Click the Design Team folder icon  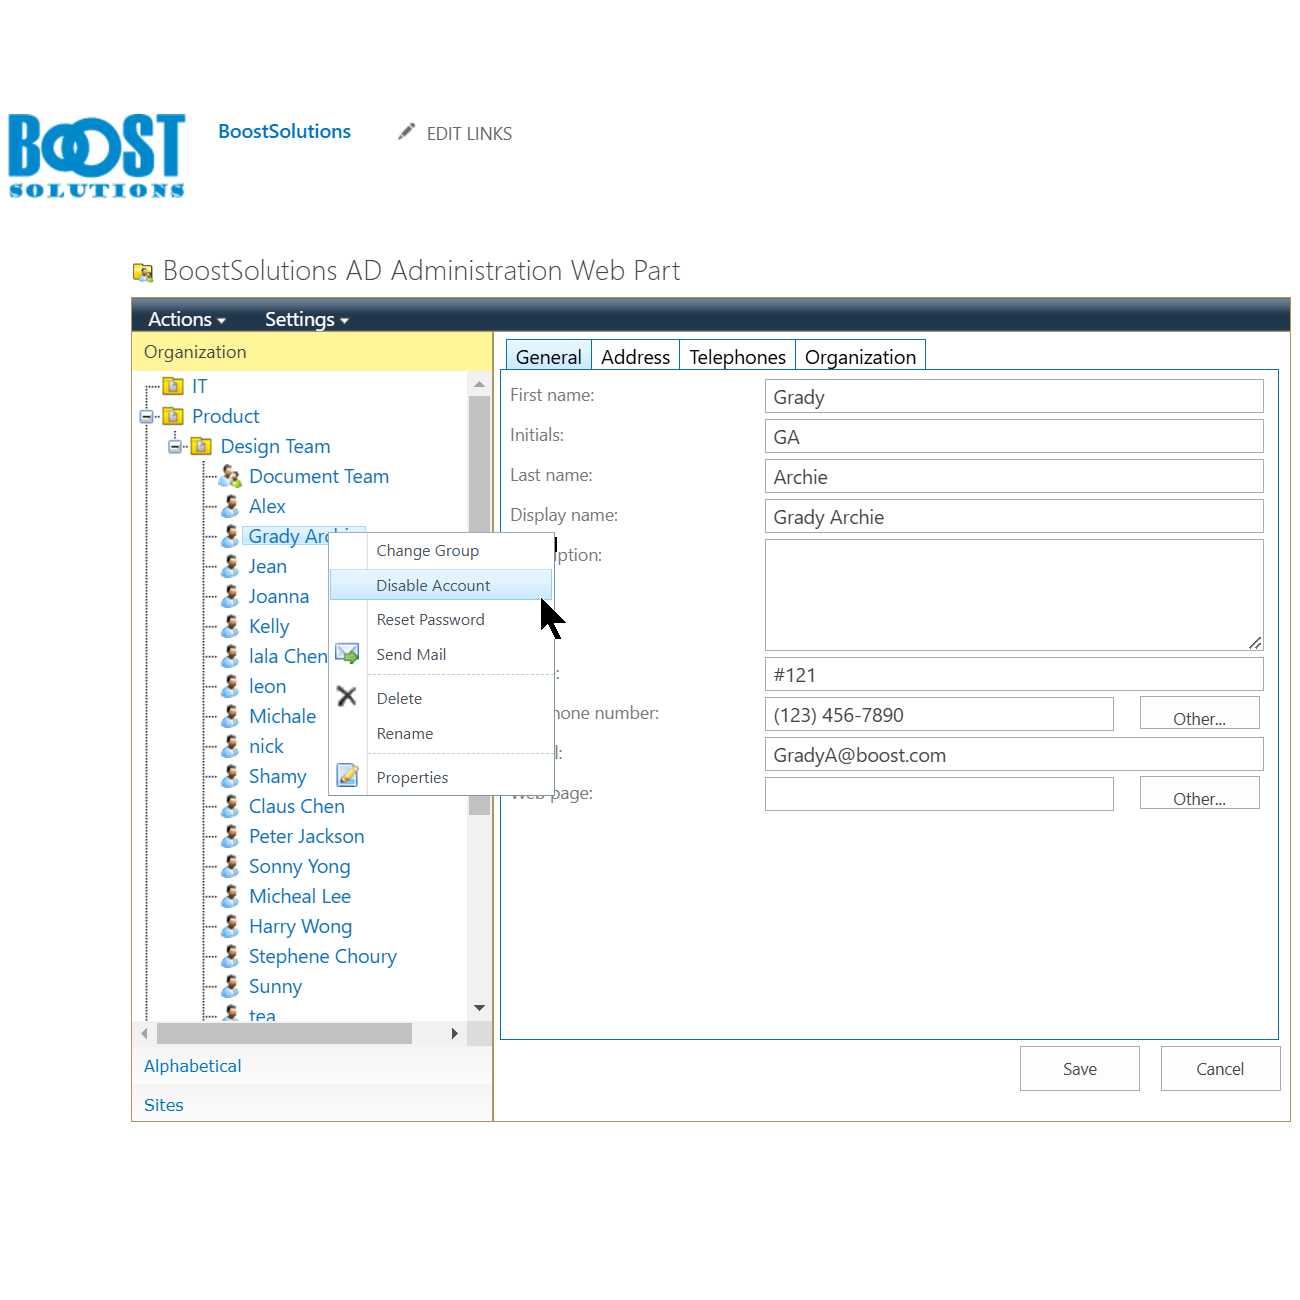tap(201, 446)
